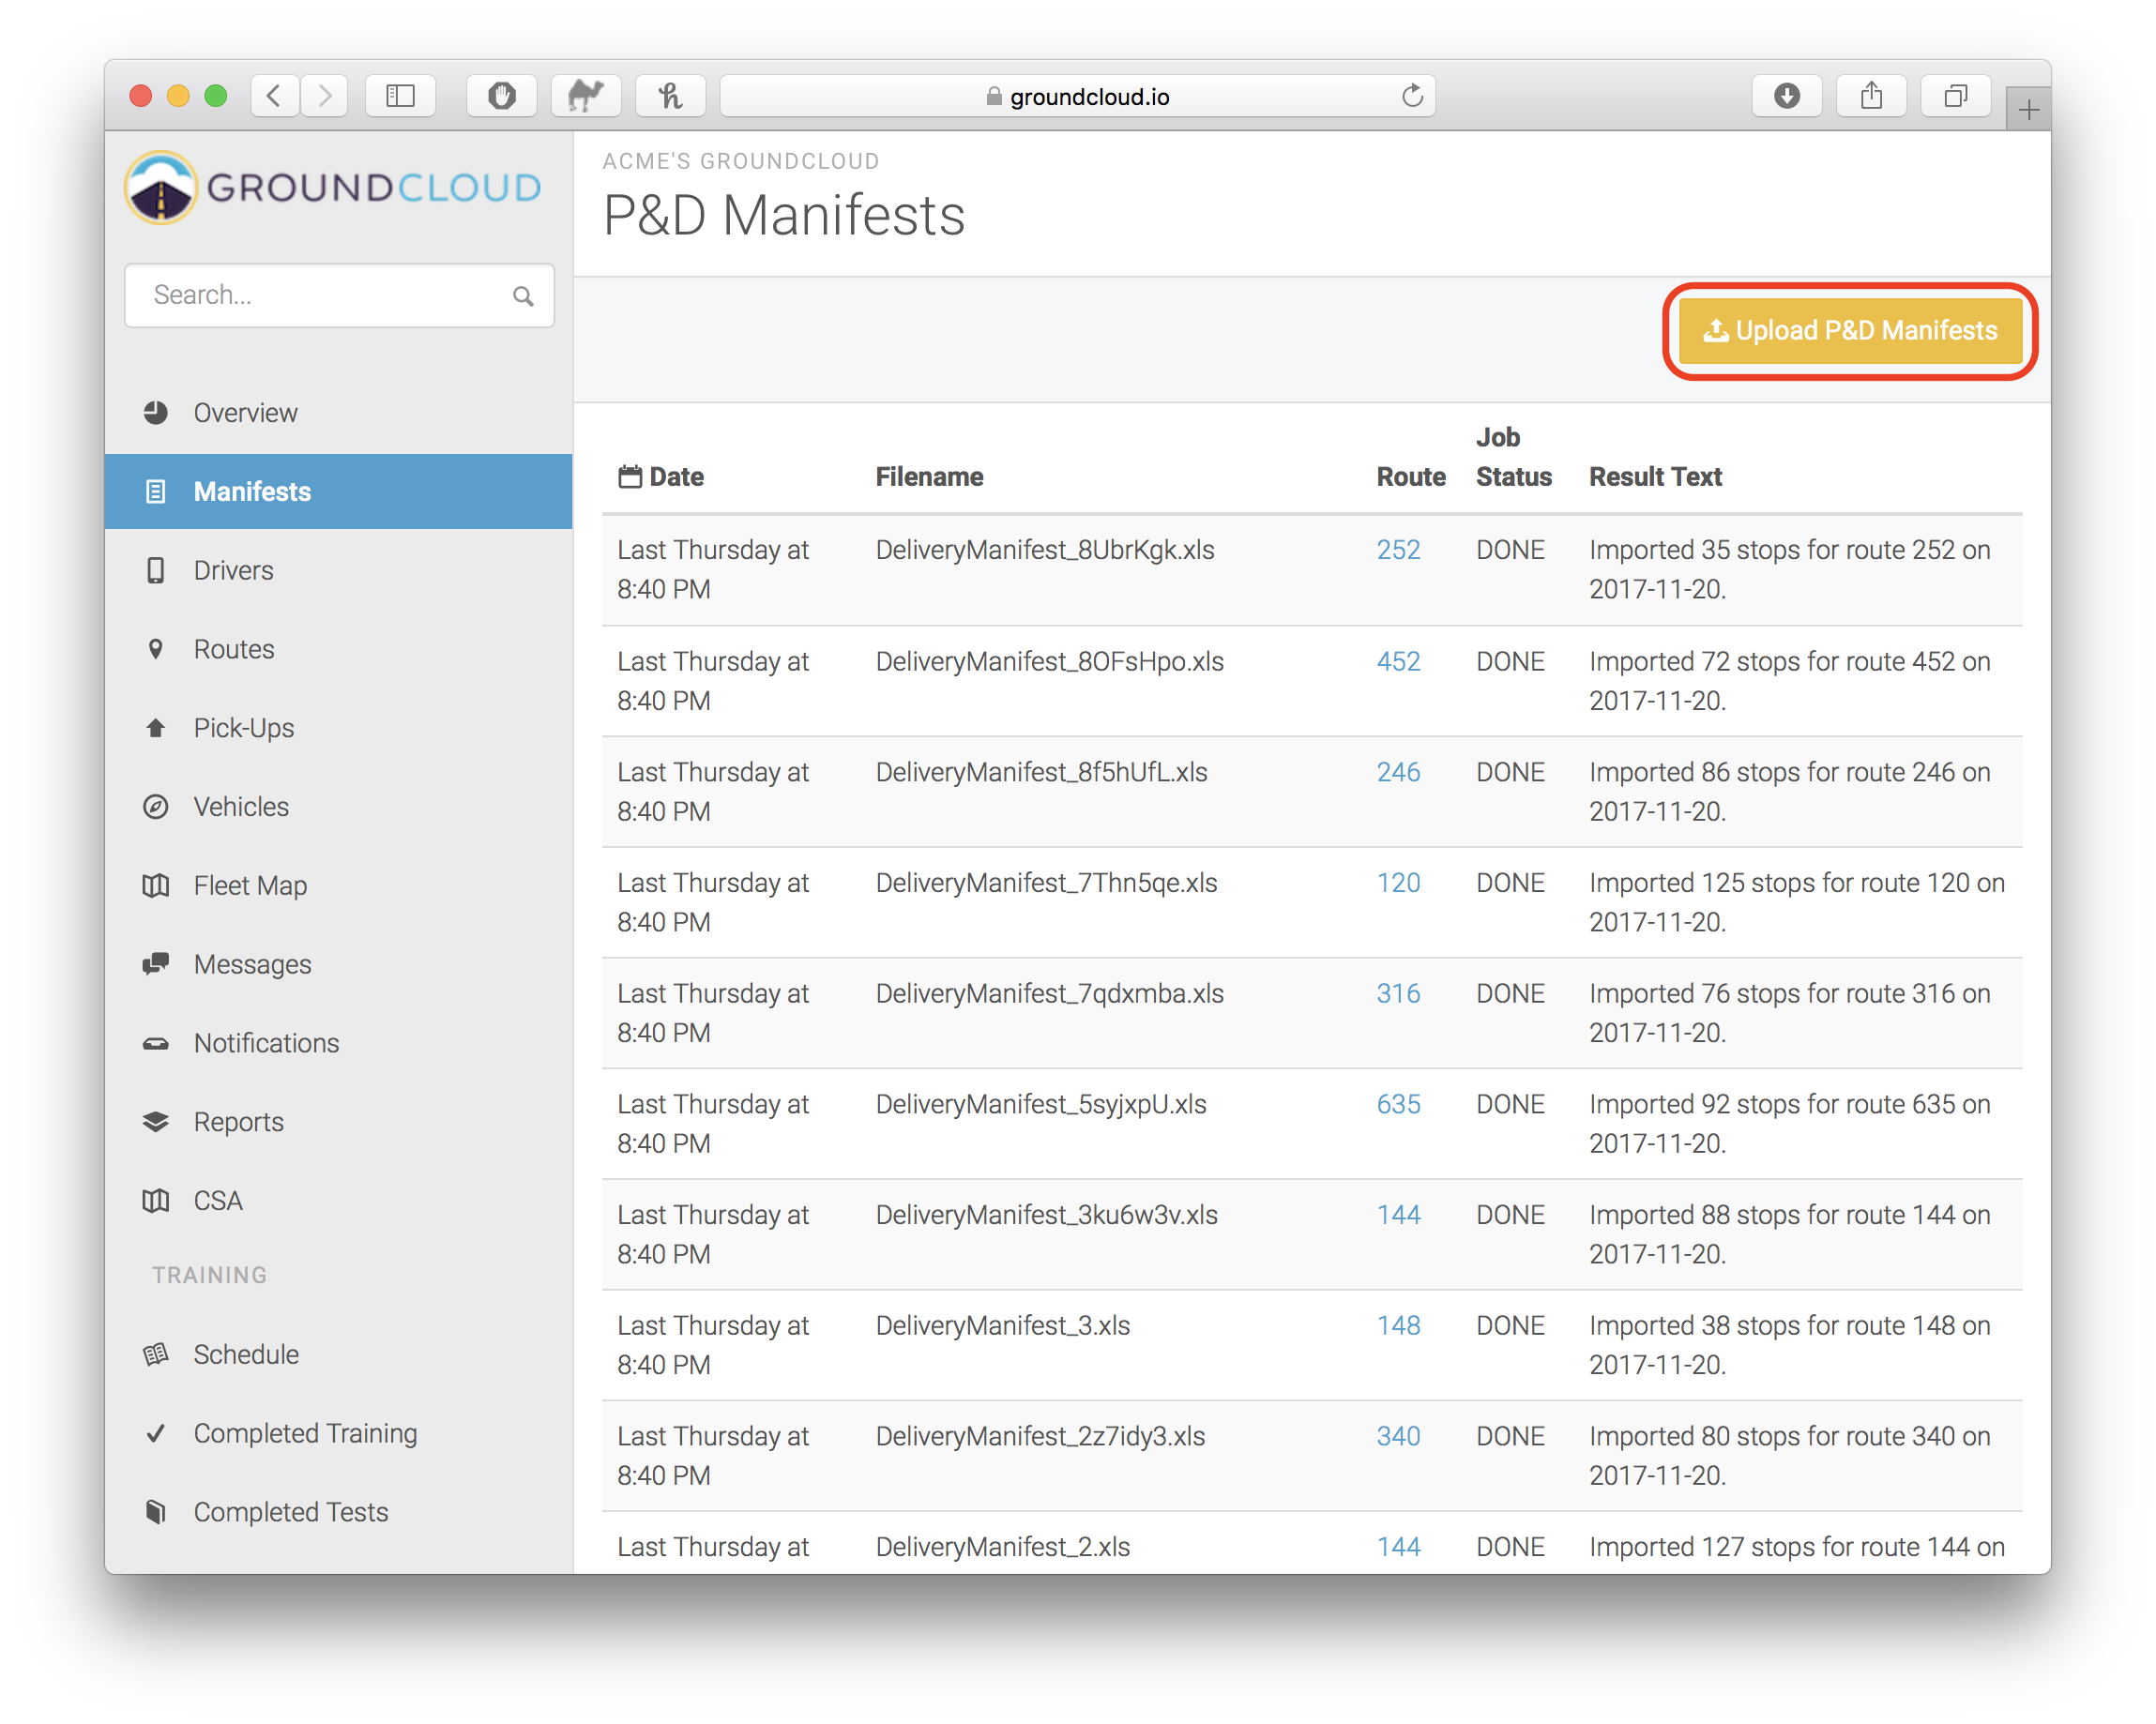This screenshot has width=2156, height=1724.
Task: Click filename DeliveryManifest_8OFsHpo.xls
Action: 1050,662
